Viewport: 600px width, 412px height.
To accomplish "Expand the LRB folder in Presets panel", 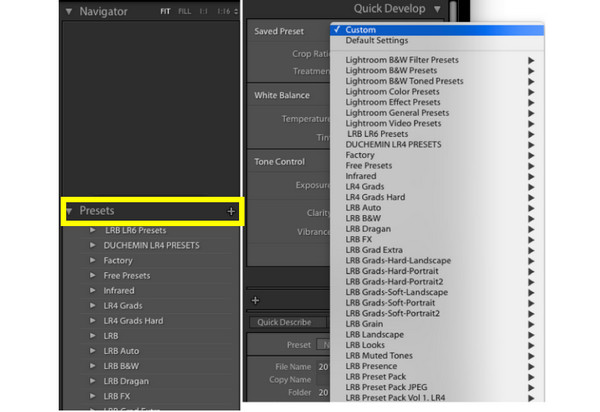I will coord(93,335).
